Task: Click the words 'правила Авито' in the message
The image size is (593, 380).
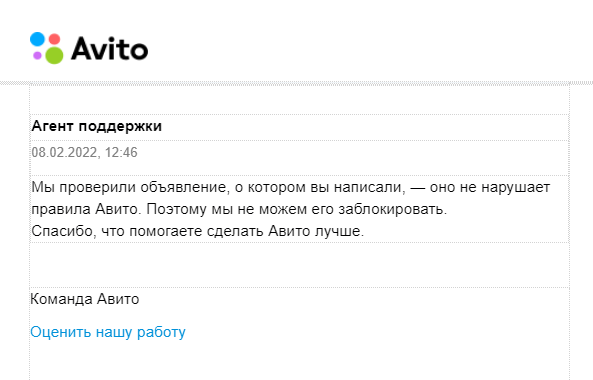Action: pos(85,209)
